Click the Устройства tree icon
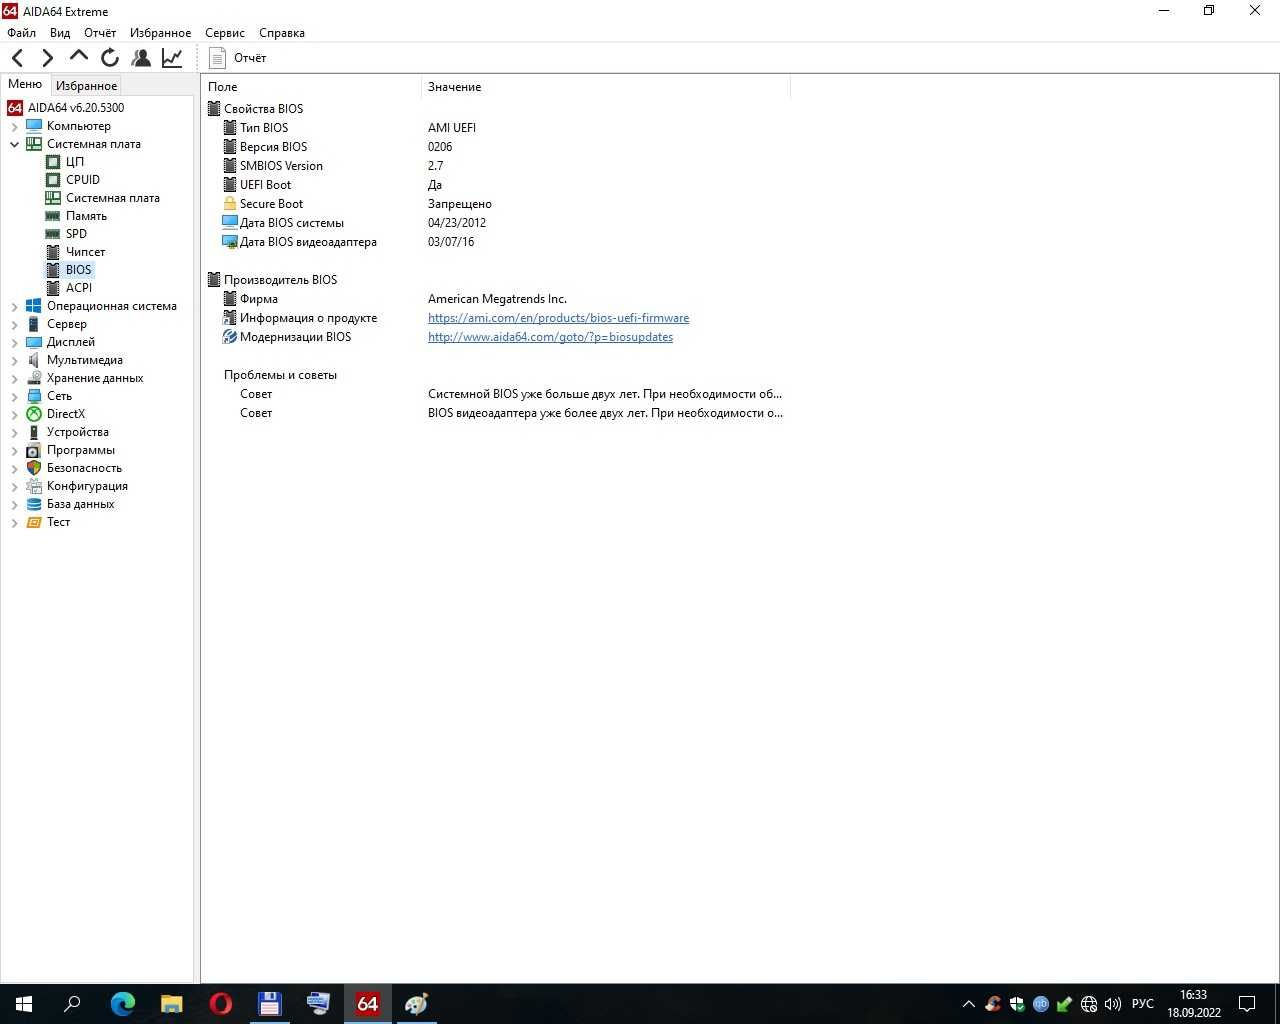The width and height of the screenshot is (1280, 1024). [34, 432]
